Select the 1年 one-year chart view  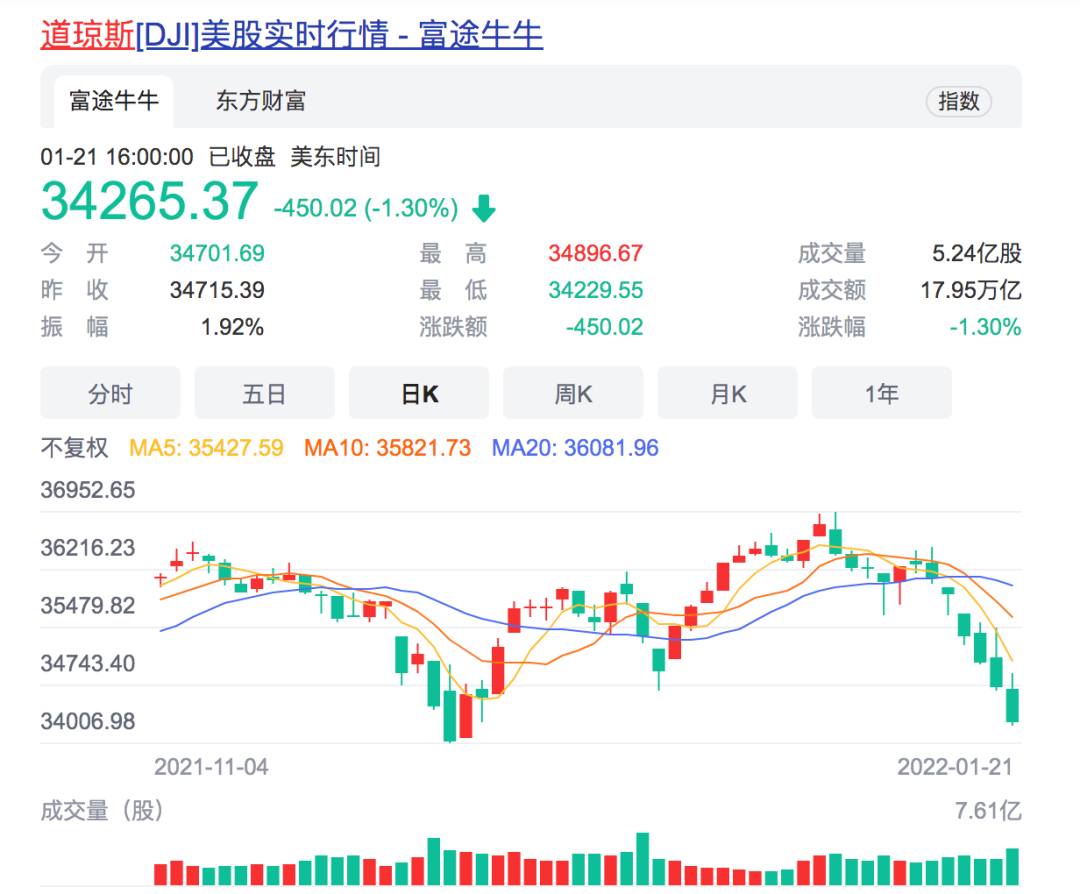881,393
